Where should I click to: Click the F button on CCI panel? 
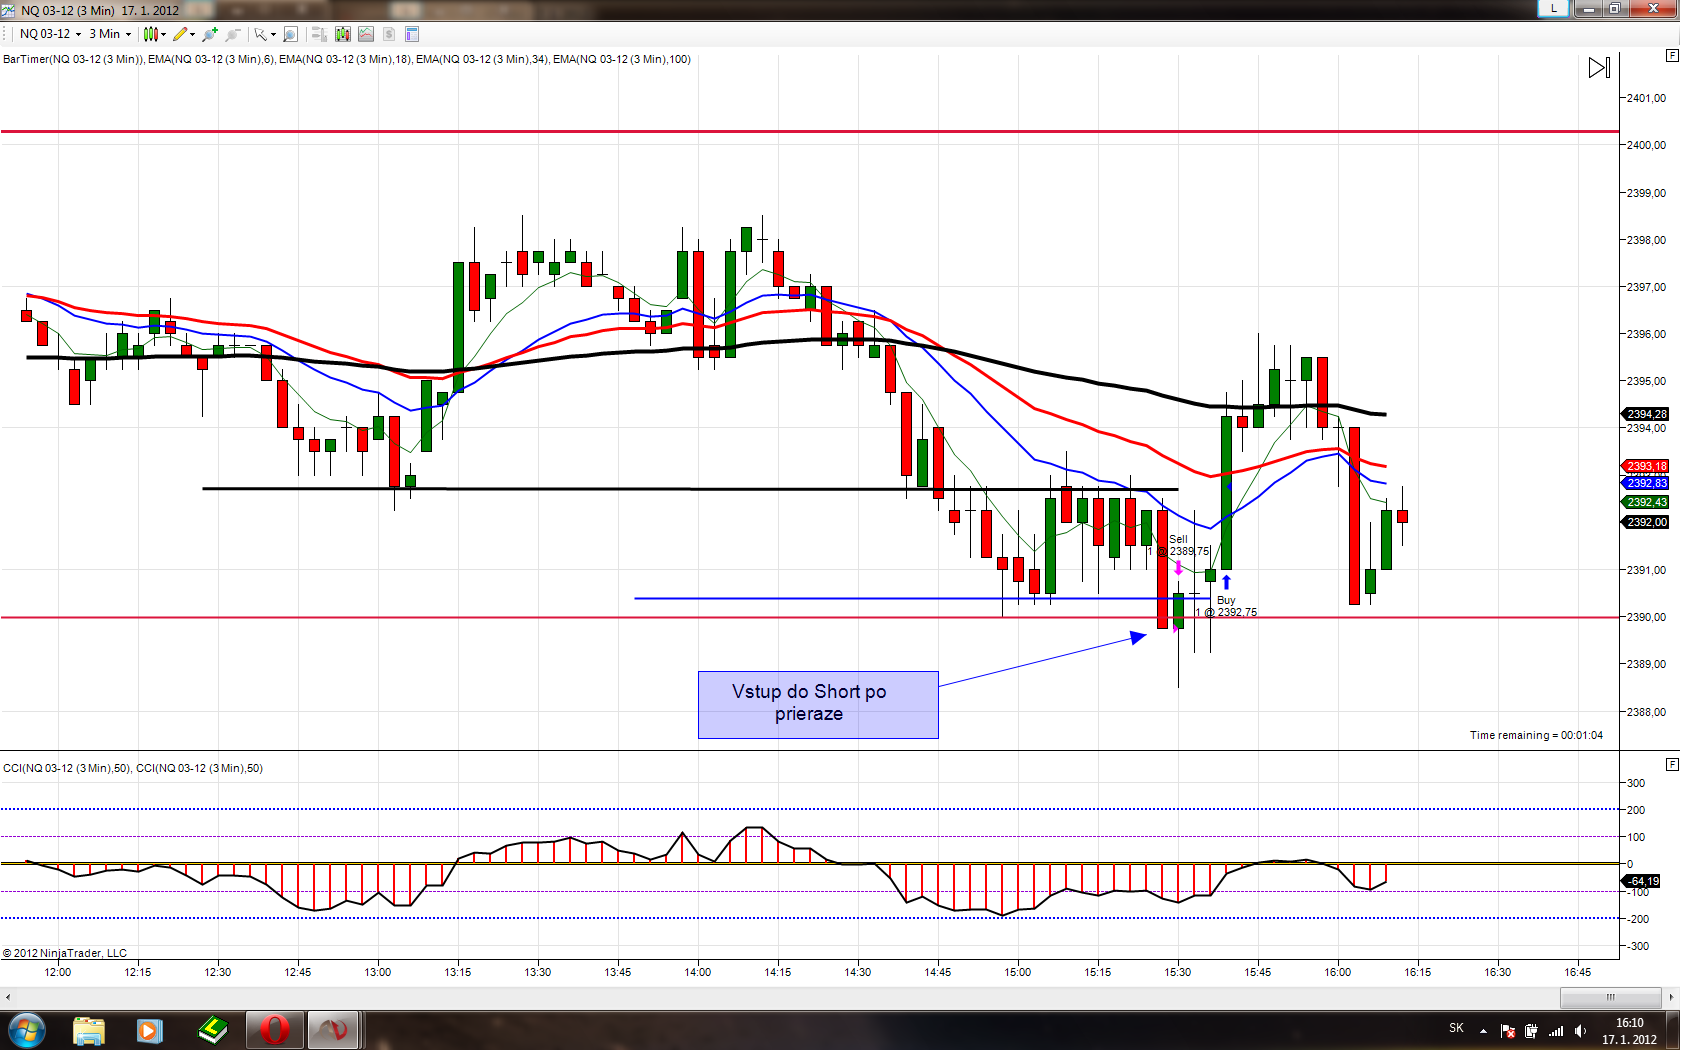tap(1672, 764)
